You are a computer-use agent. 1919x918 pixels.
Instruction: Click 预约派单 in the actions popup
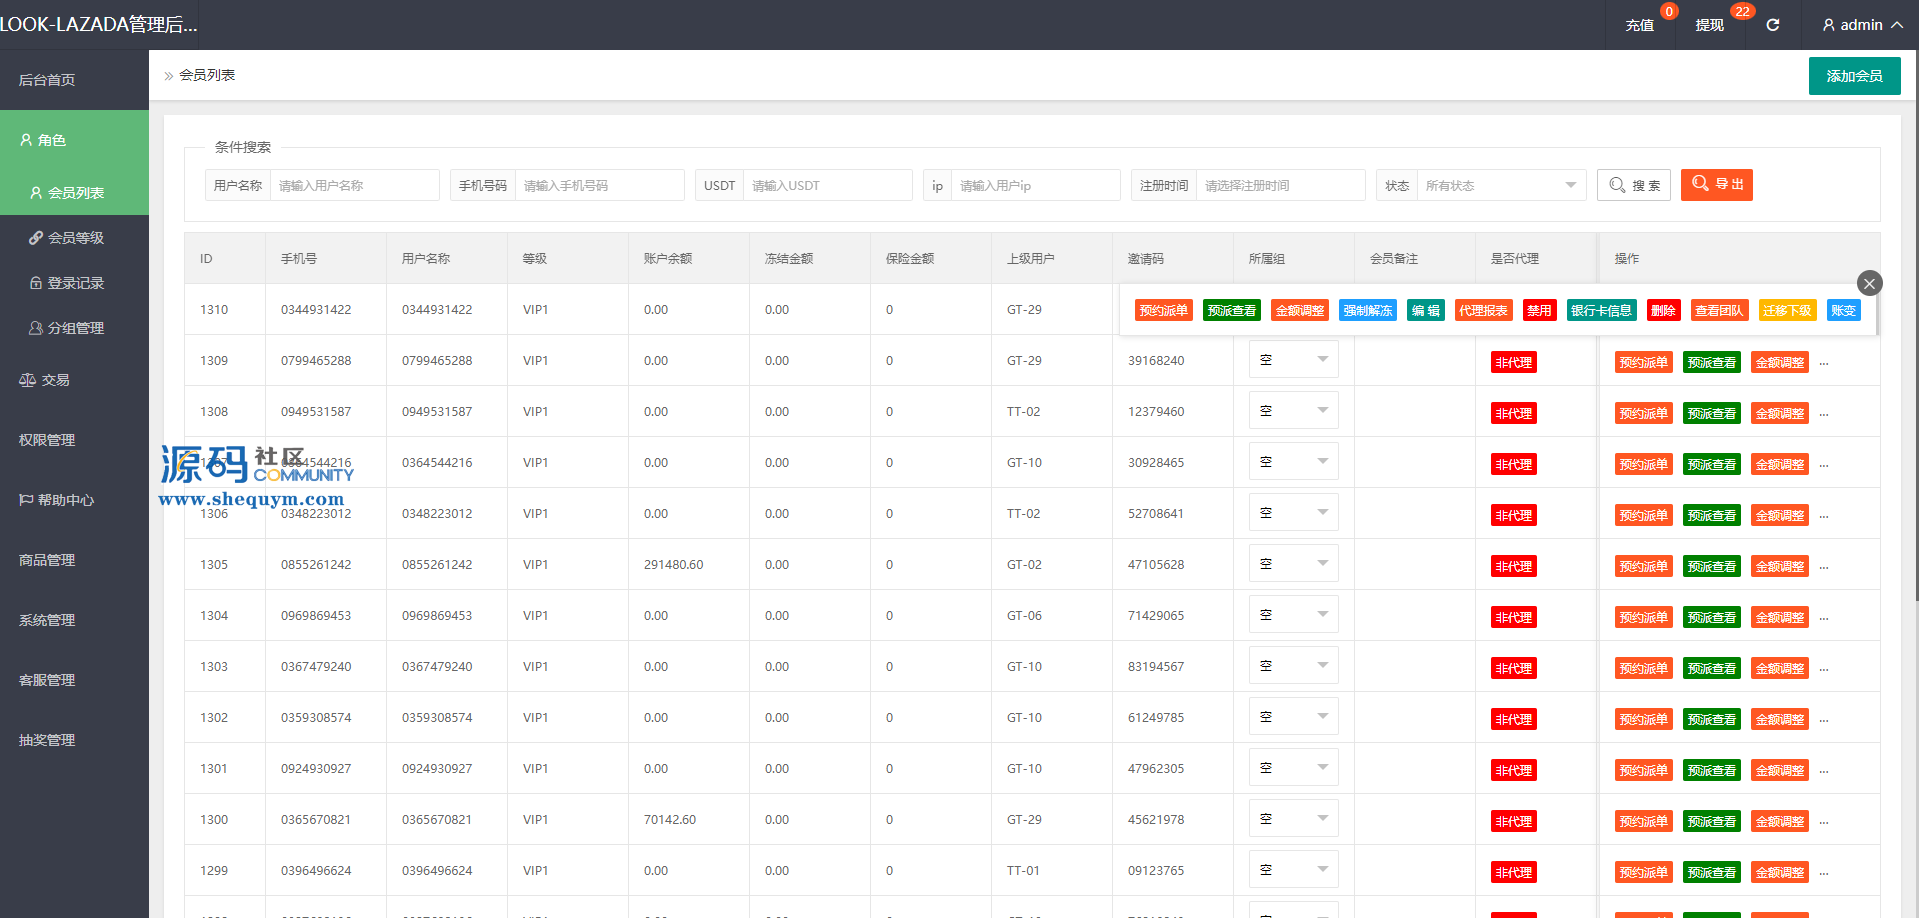click(1164, 310)
